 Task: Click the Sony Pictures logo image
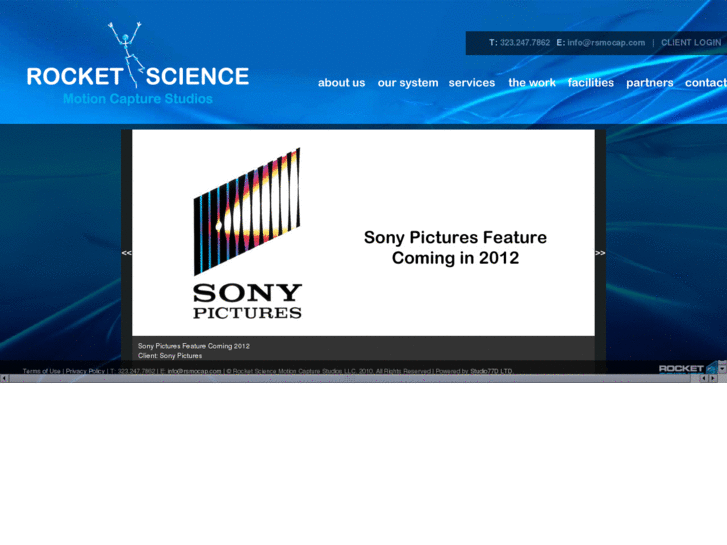pyautogui.click(x=248, y=233)
